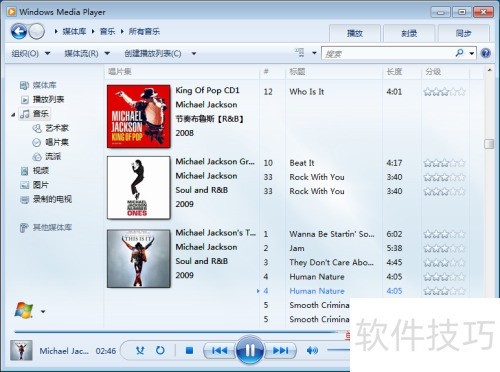Click the volume slider
This screenshot has height=372, width=500.
coord(338,350)
